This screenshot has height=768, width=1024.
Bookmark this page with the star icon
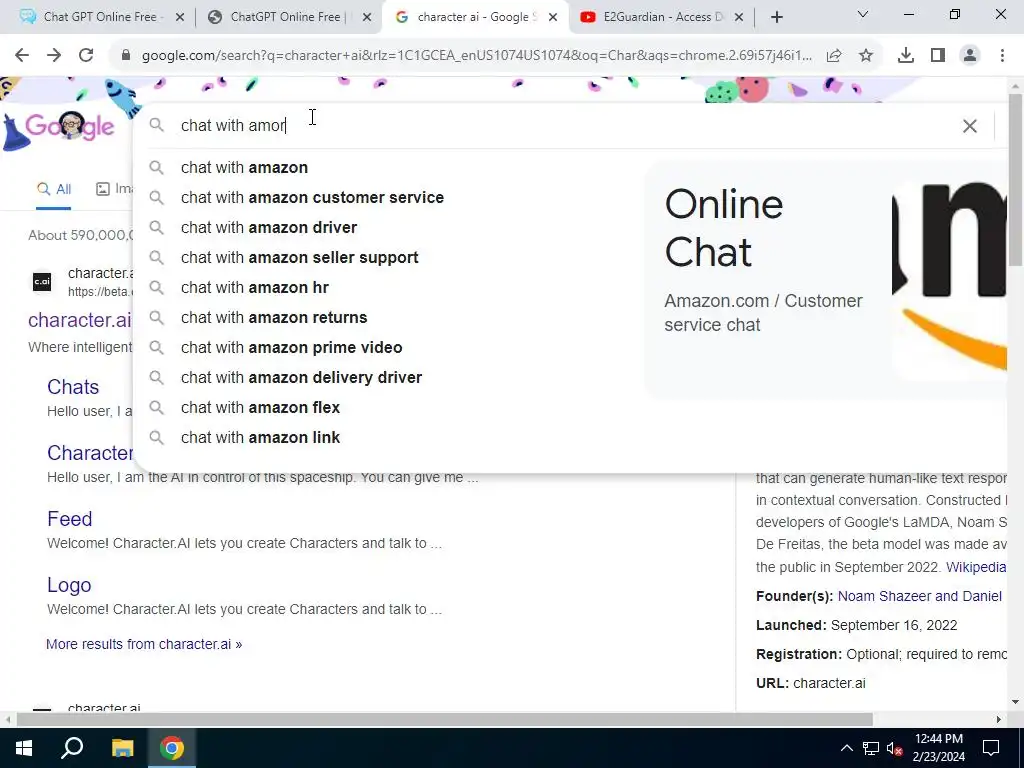pyautogui.click(x=866, y=56)
